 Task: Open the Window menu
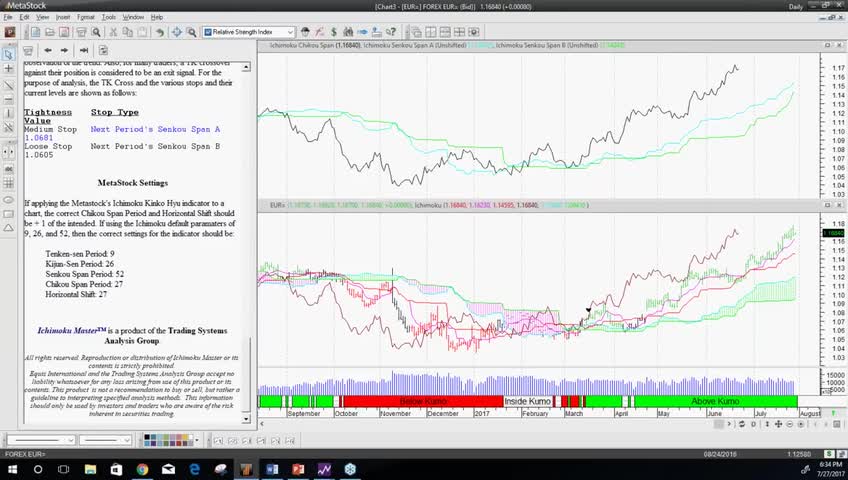coord(133,17)
